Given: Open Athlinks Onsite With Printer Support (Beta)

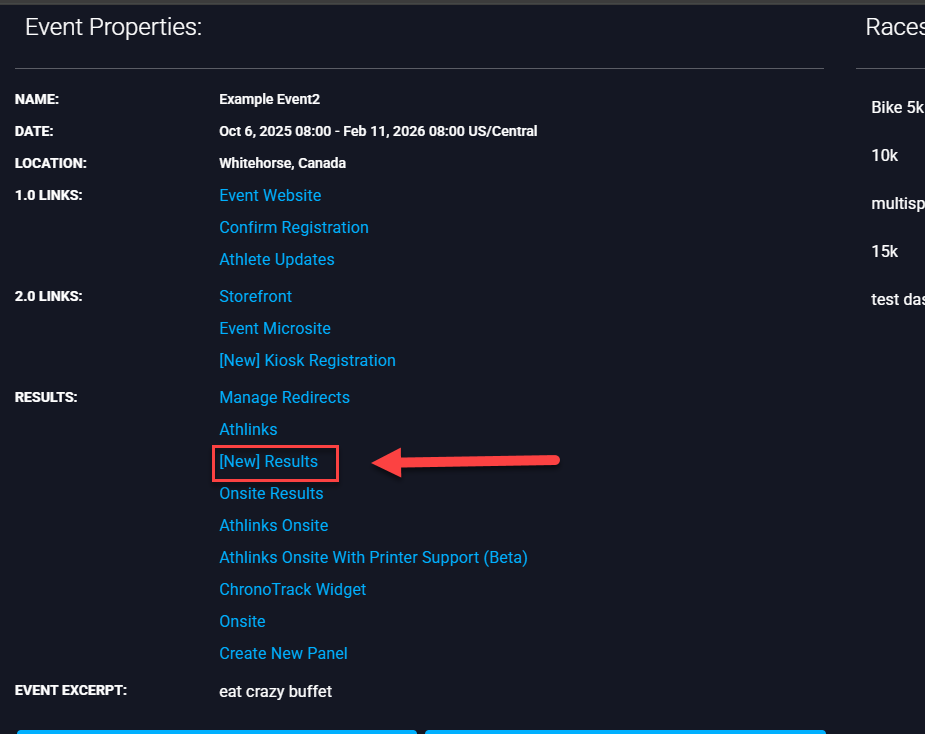Looking at the screenshot, I should (x=373, y=558).
